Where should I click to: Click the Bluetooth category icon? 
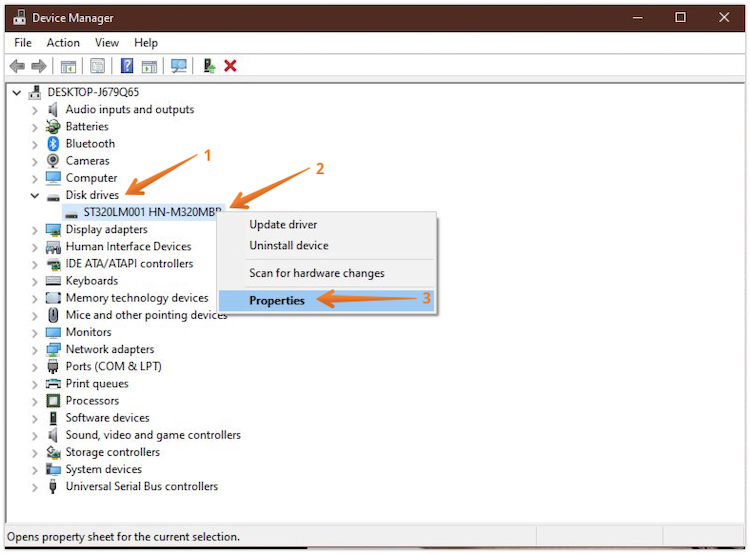click(53, 144)
